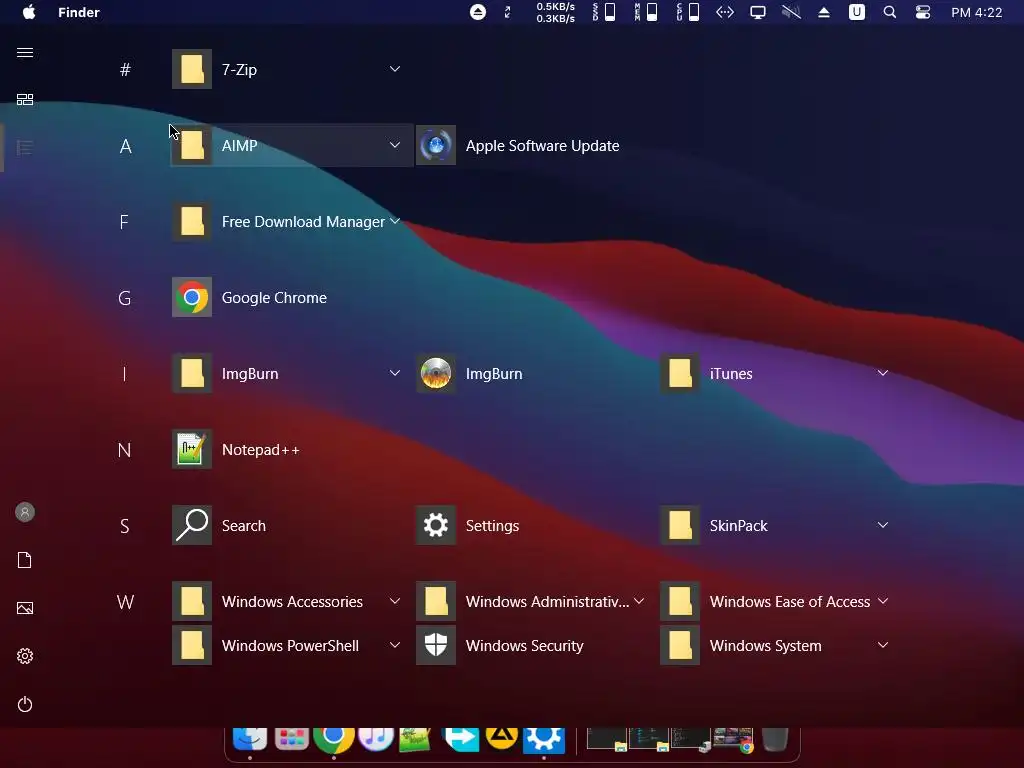The width and height of the screenshot is (1024, 768).
Task: Open AIMP from the dock
Action: 501,737
